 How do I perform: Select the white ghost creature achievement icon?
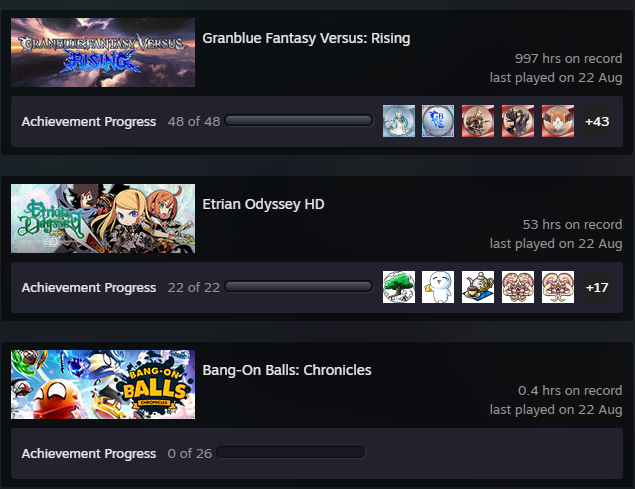(438, 287)
